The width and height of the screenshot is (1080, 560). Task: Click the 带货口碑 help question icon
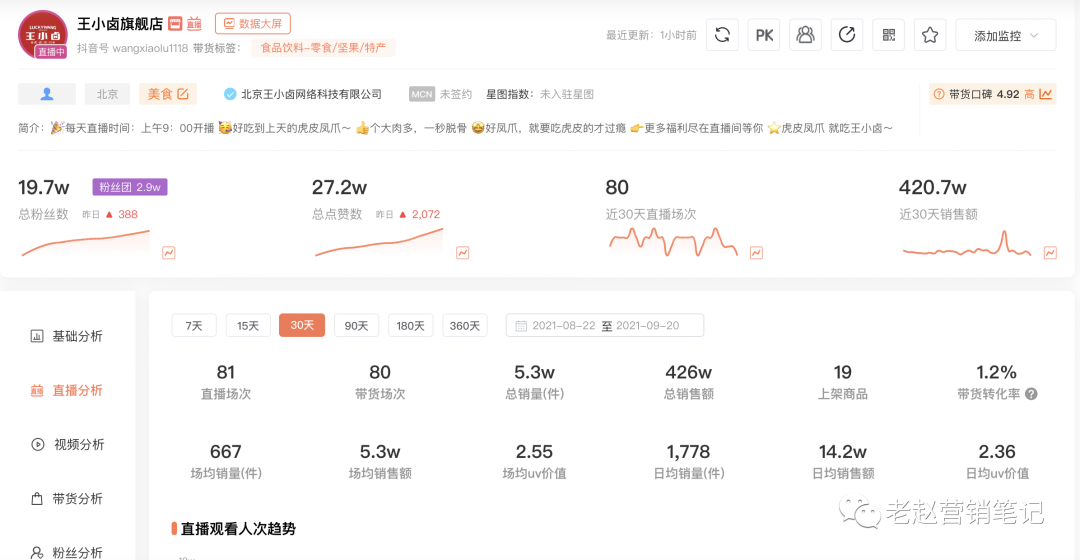pyautogui.click(x=939, y=94)
